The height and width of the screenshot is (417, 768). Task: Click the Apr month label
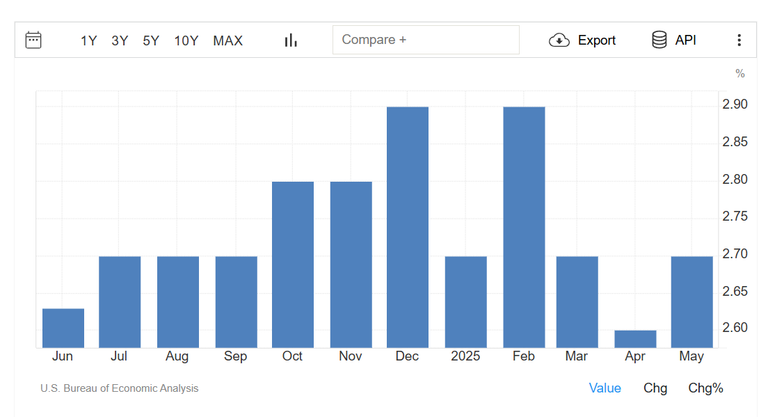tap(635, 356)
